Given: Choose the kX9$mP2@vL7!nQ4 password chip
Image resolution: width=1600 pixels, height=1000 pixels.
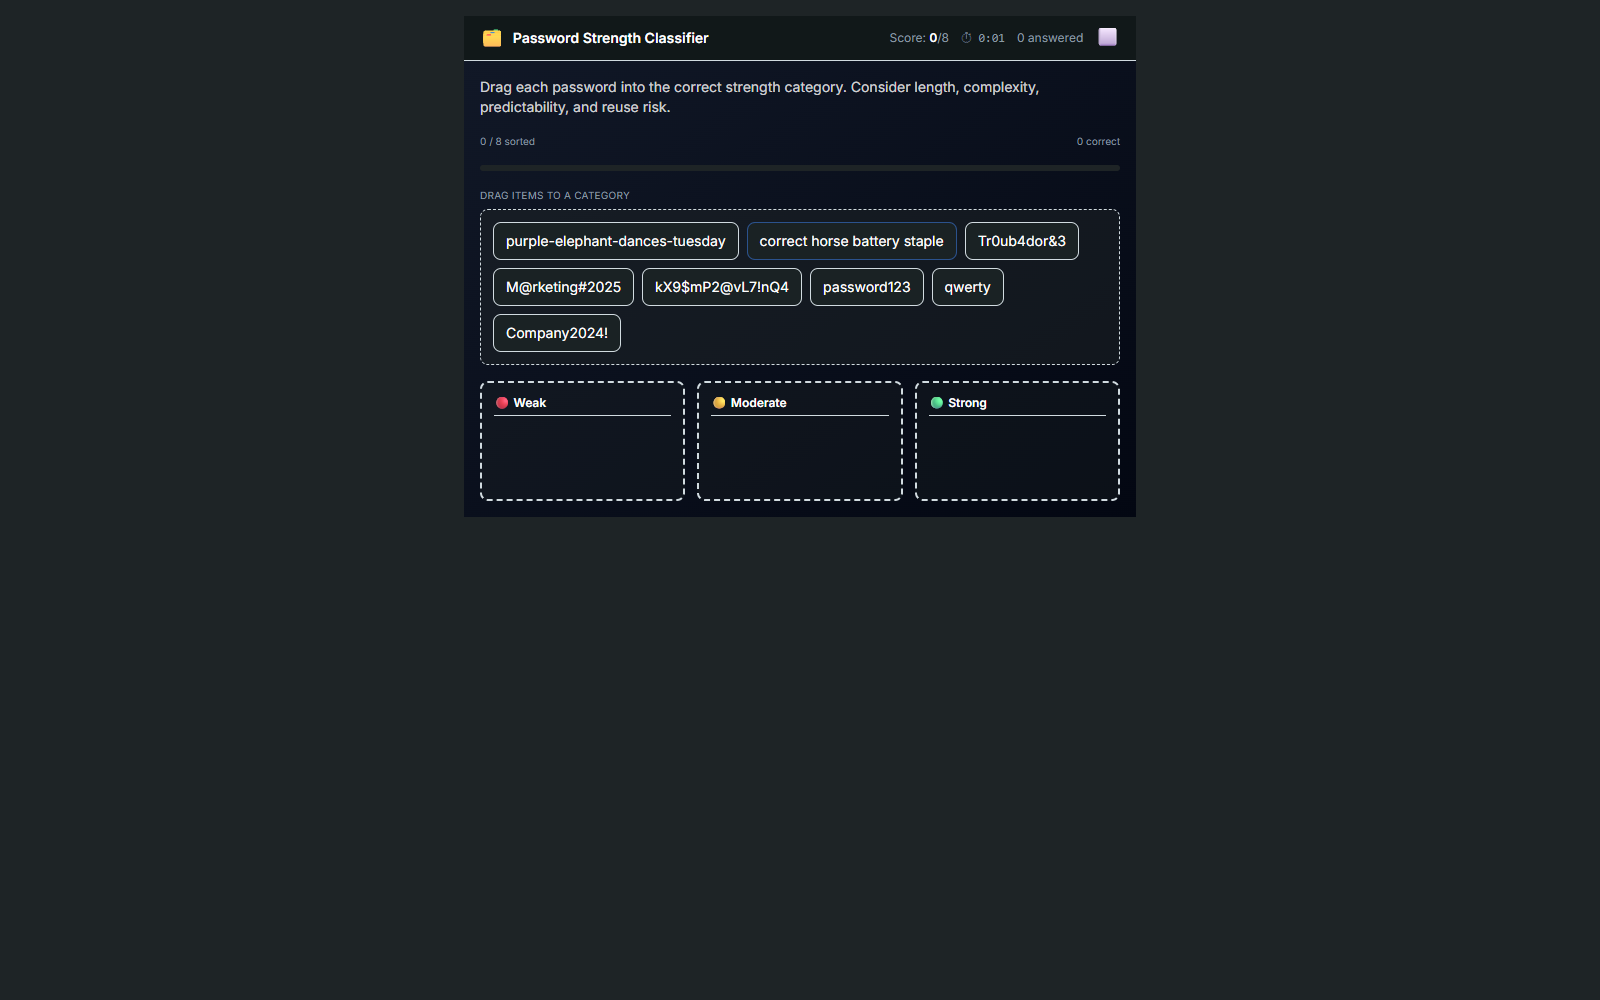Looking at the screenshot, I should (x=722, y=287).
